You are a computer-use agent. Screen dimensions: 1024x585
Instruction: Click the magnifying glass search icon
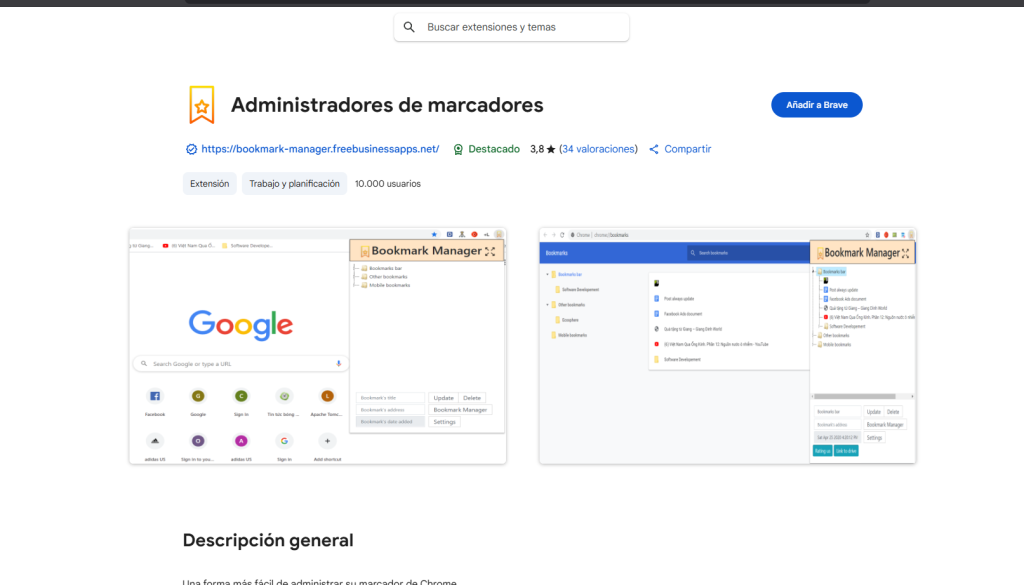point(409,27)
